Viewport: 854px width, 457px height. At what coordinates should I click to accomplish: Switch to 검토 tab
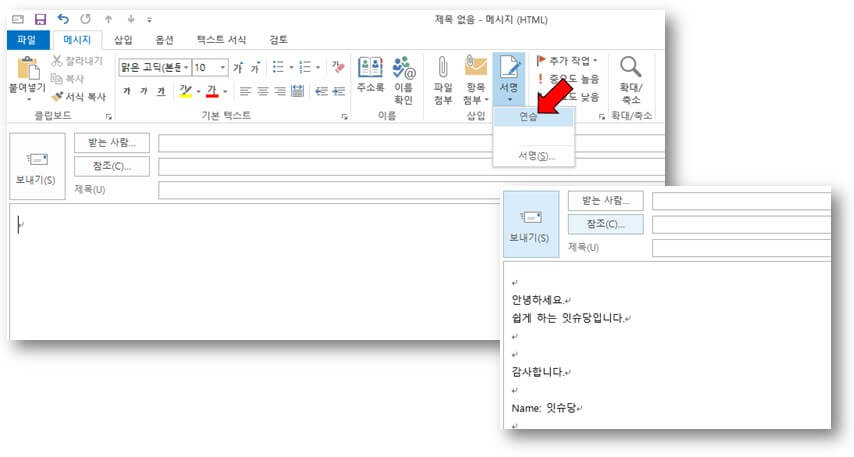click(x=278, y=40)
